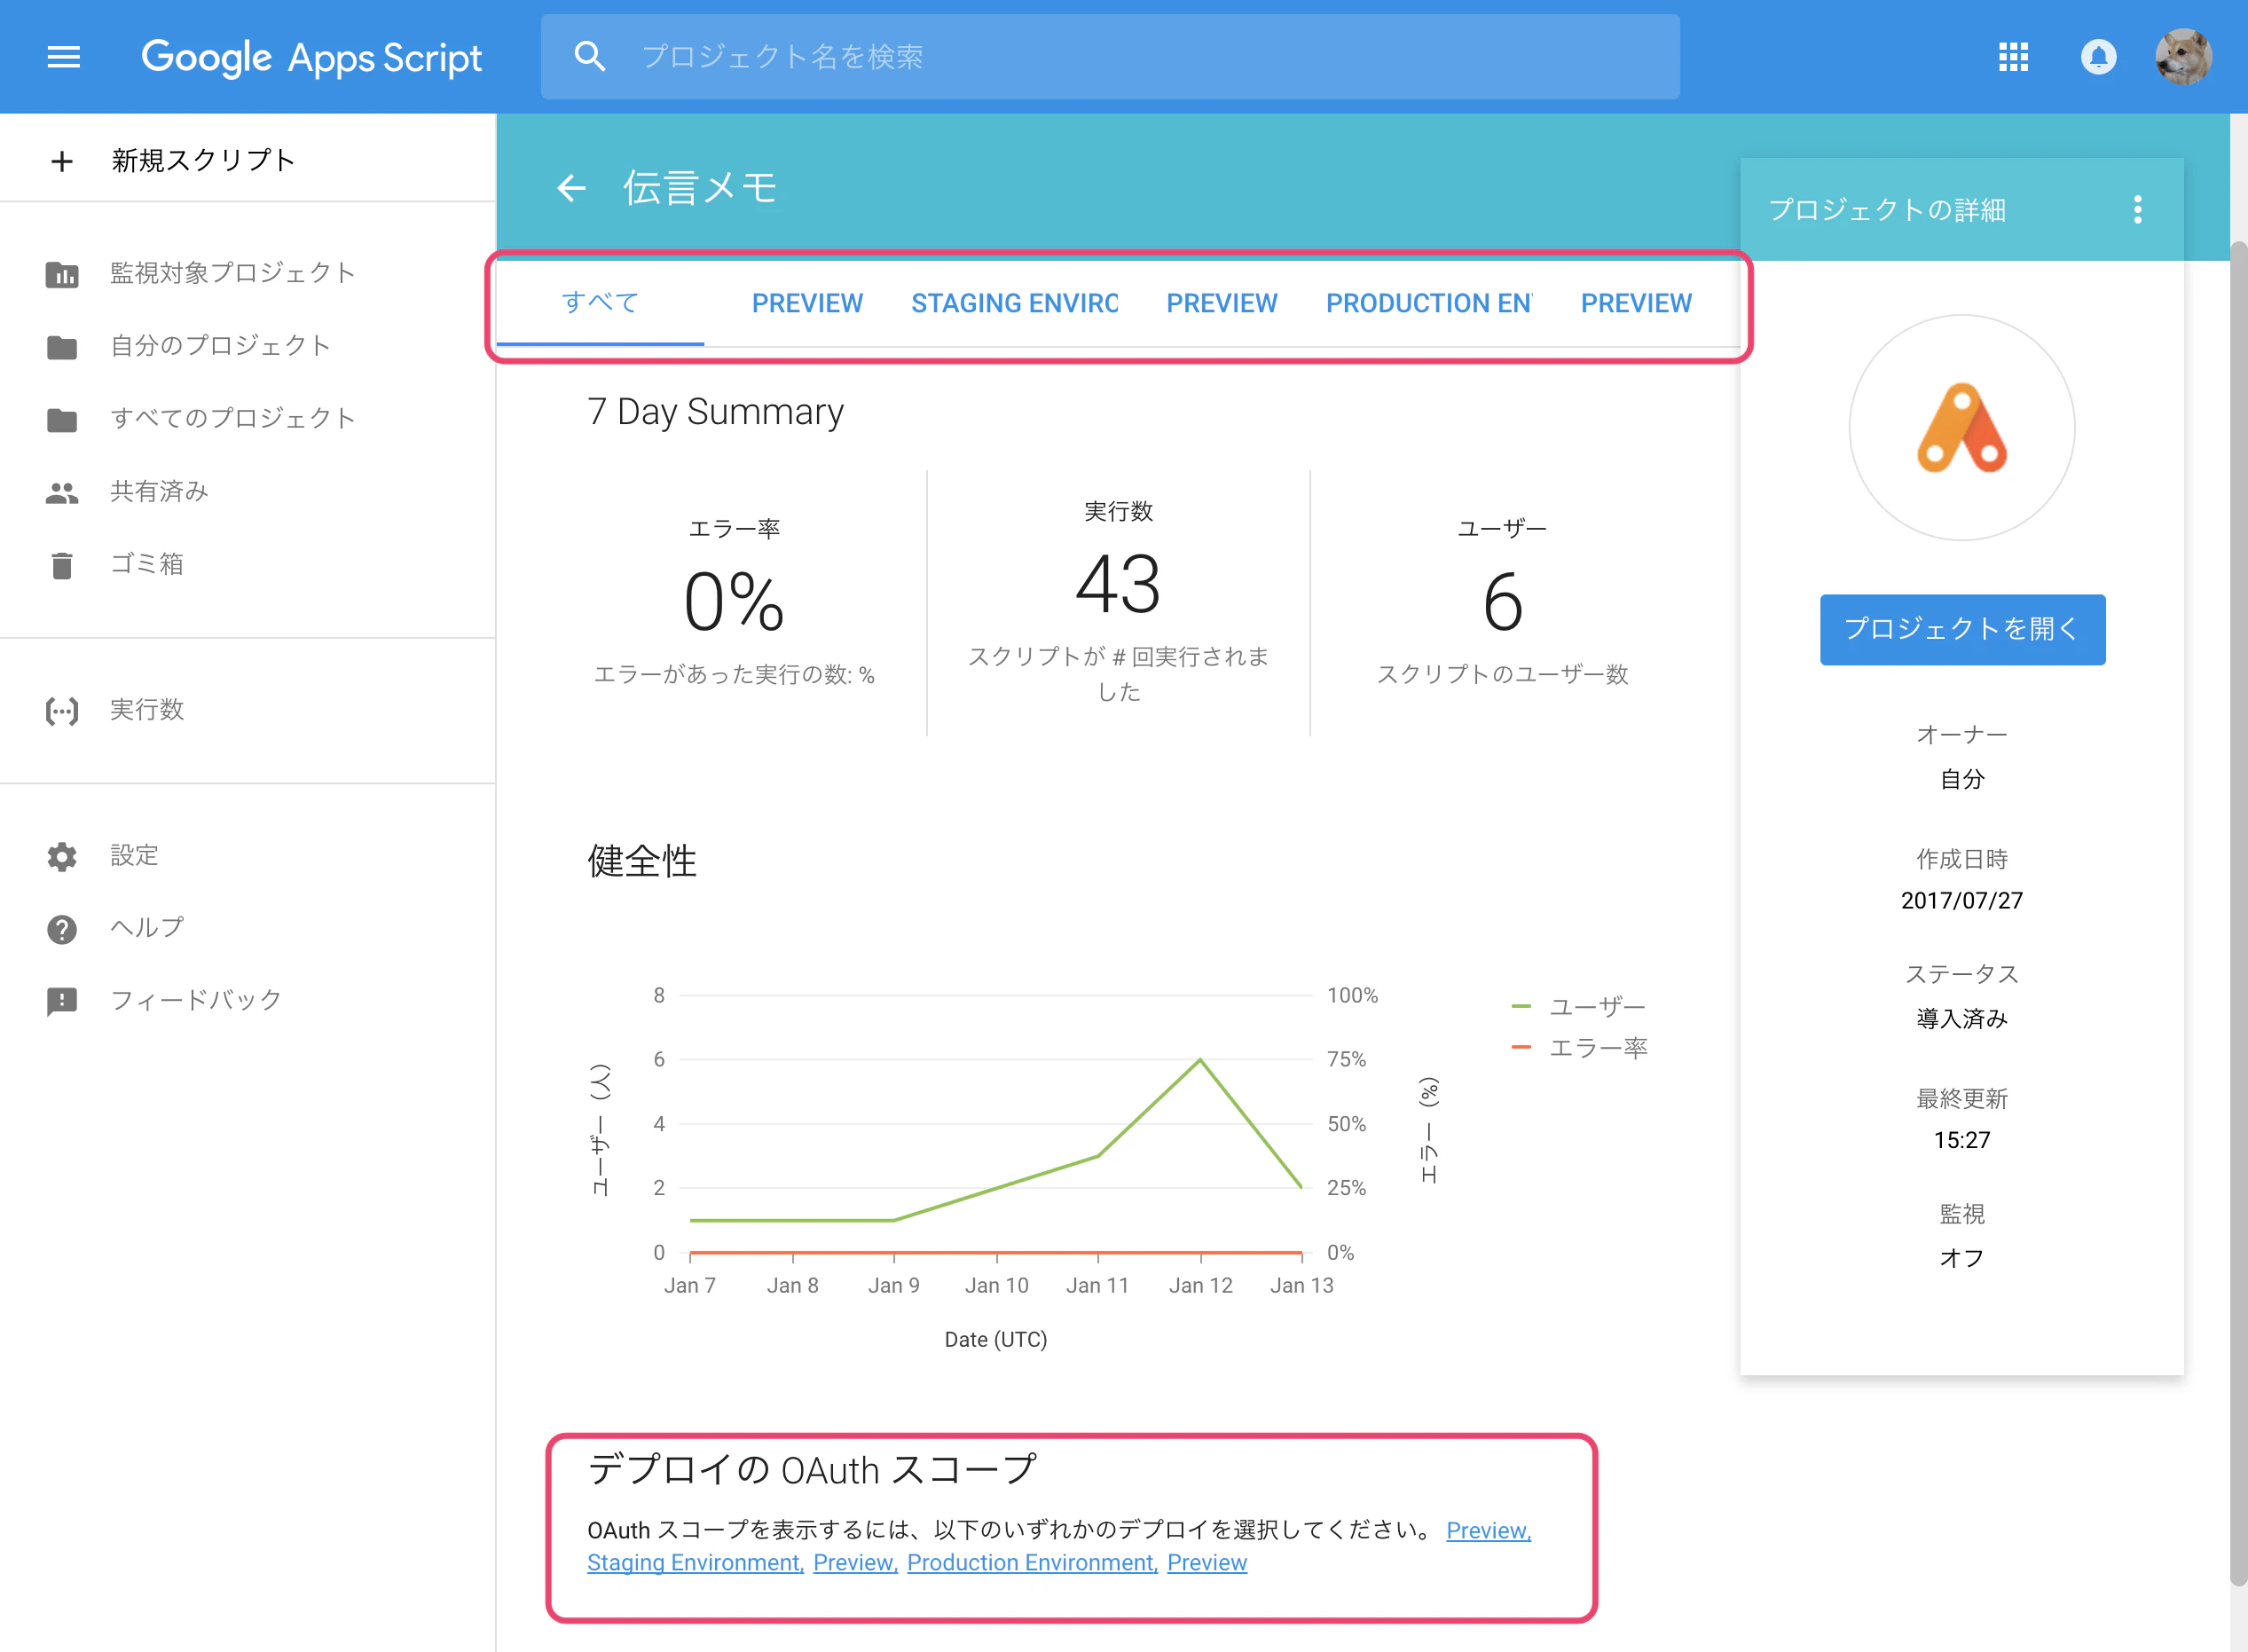
Task: Click the プロジェクトを開く button
Action: (1962, 629)
